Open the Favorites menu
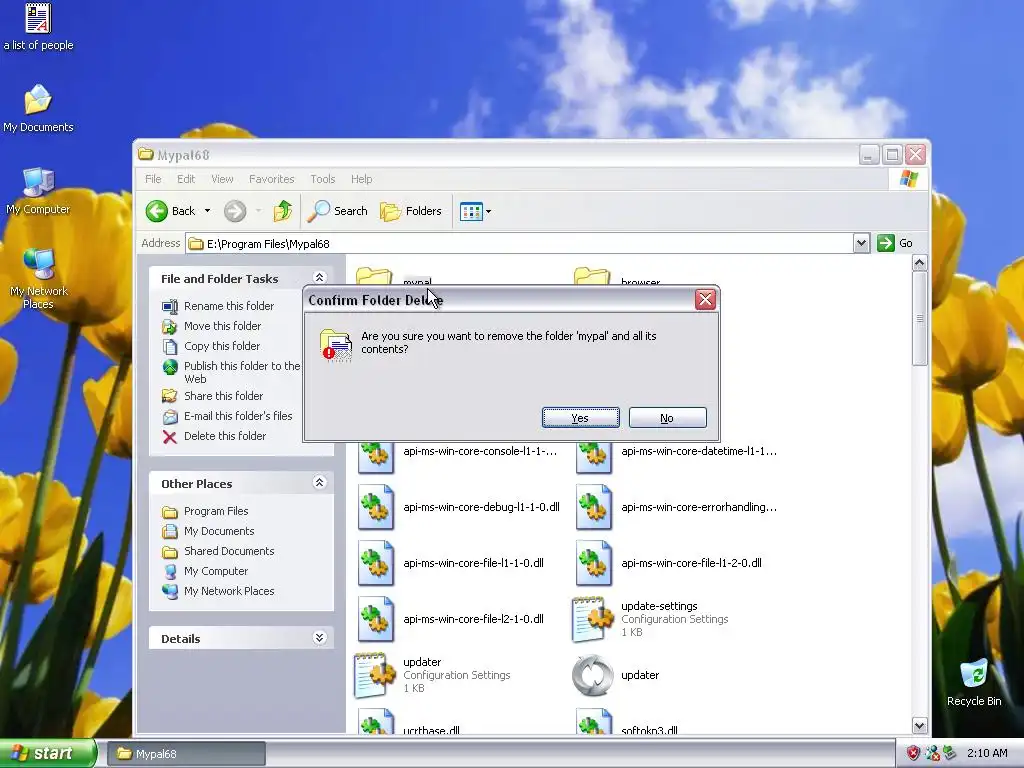The width and height of the screenshot is (1024, 768). point(272,179)
